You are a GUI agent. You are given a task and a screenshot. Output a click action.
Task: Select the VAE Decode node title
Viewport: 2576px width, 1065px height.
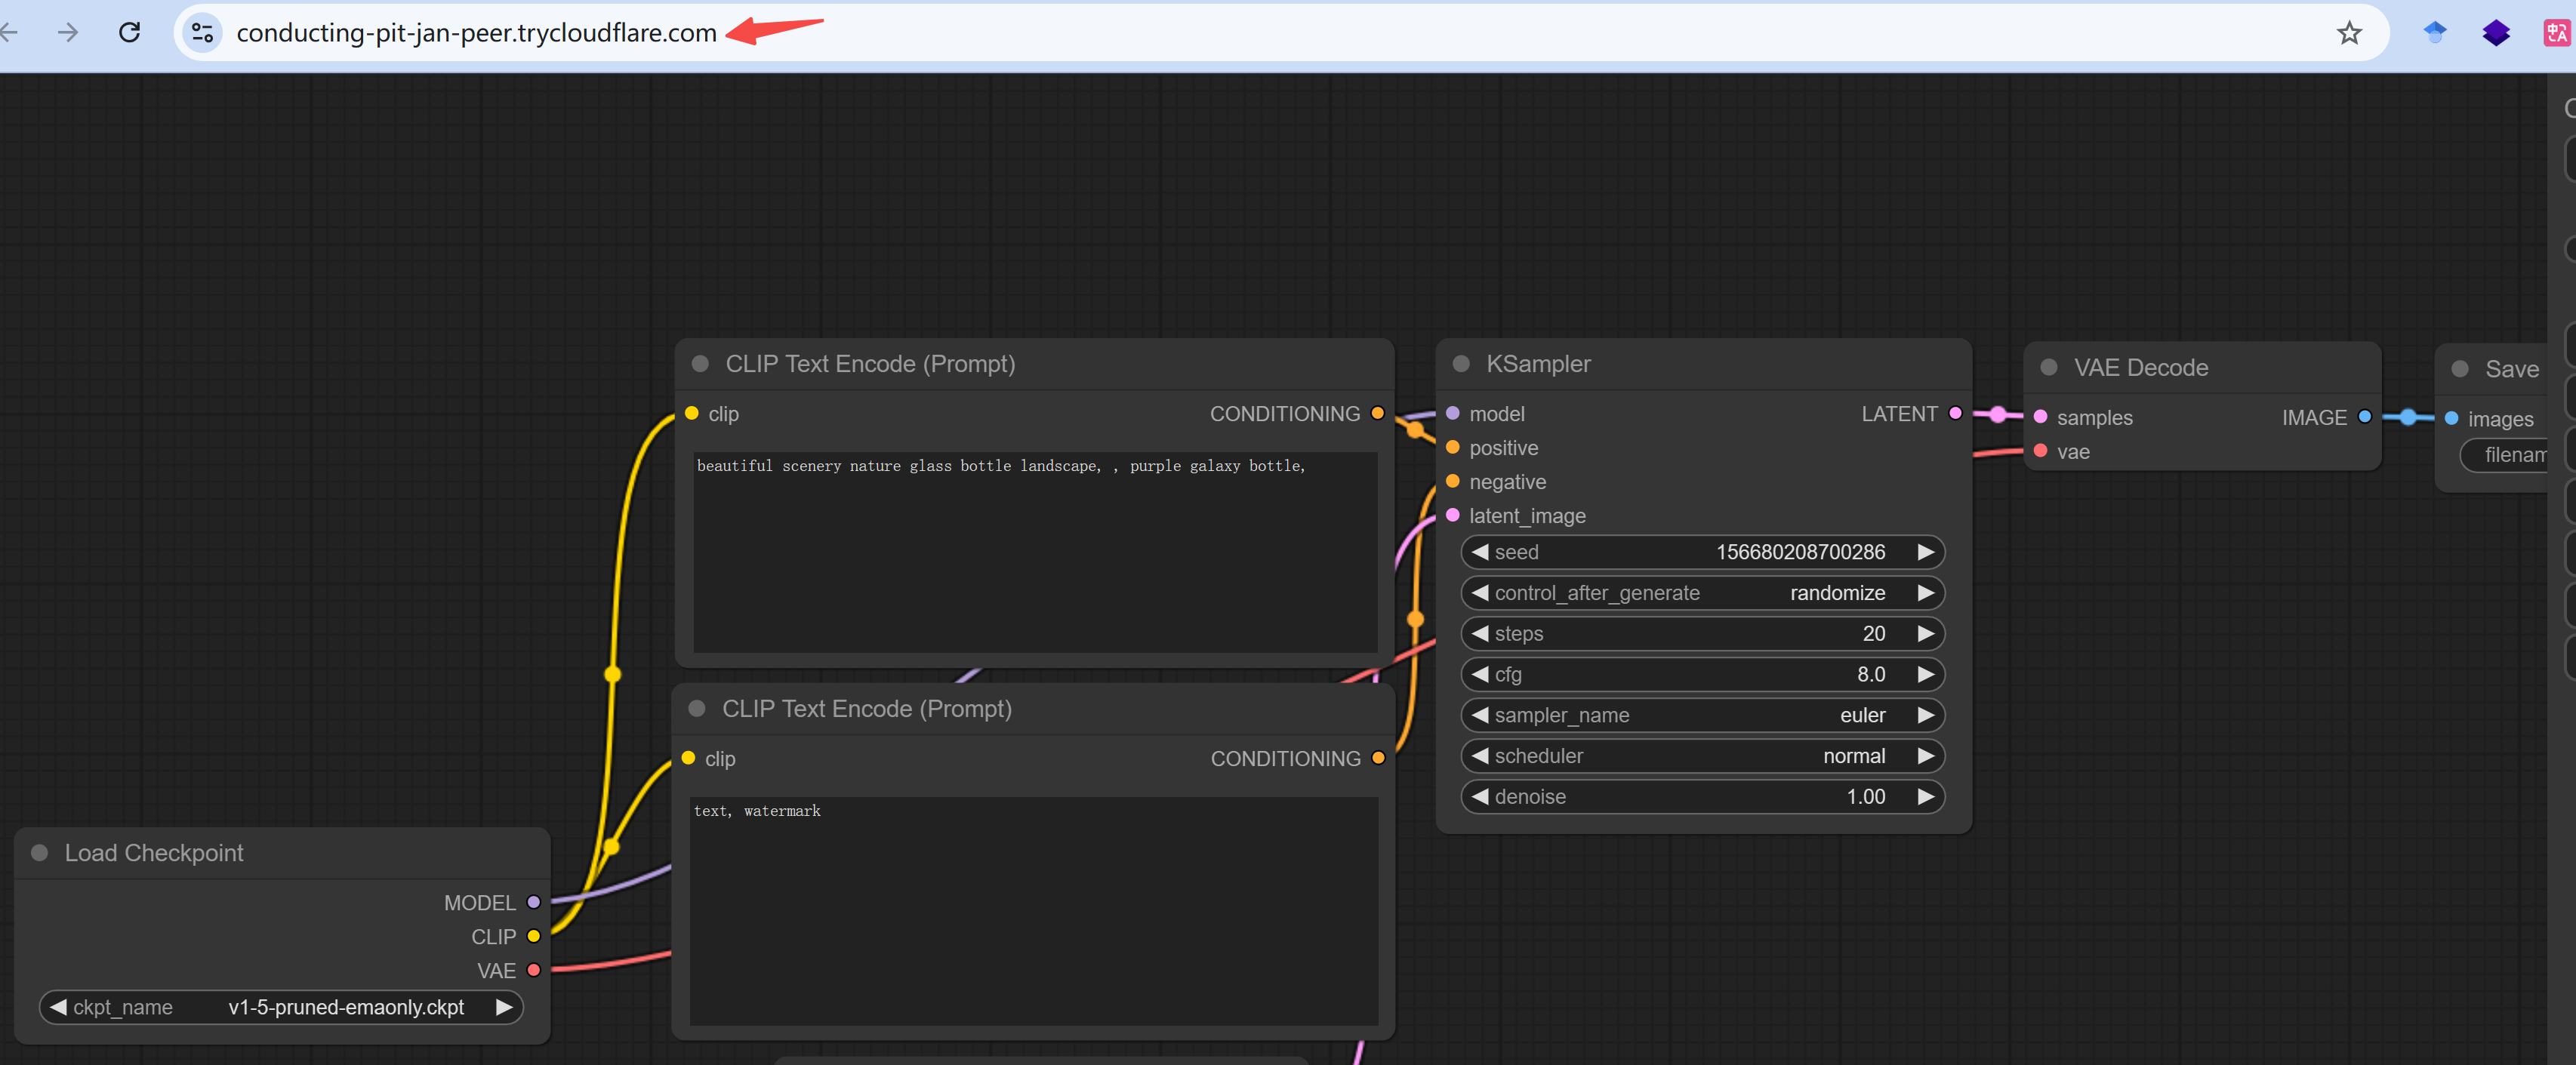2141,367
